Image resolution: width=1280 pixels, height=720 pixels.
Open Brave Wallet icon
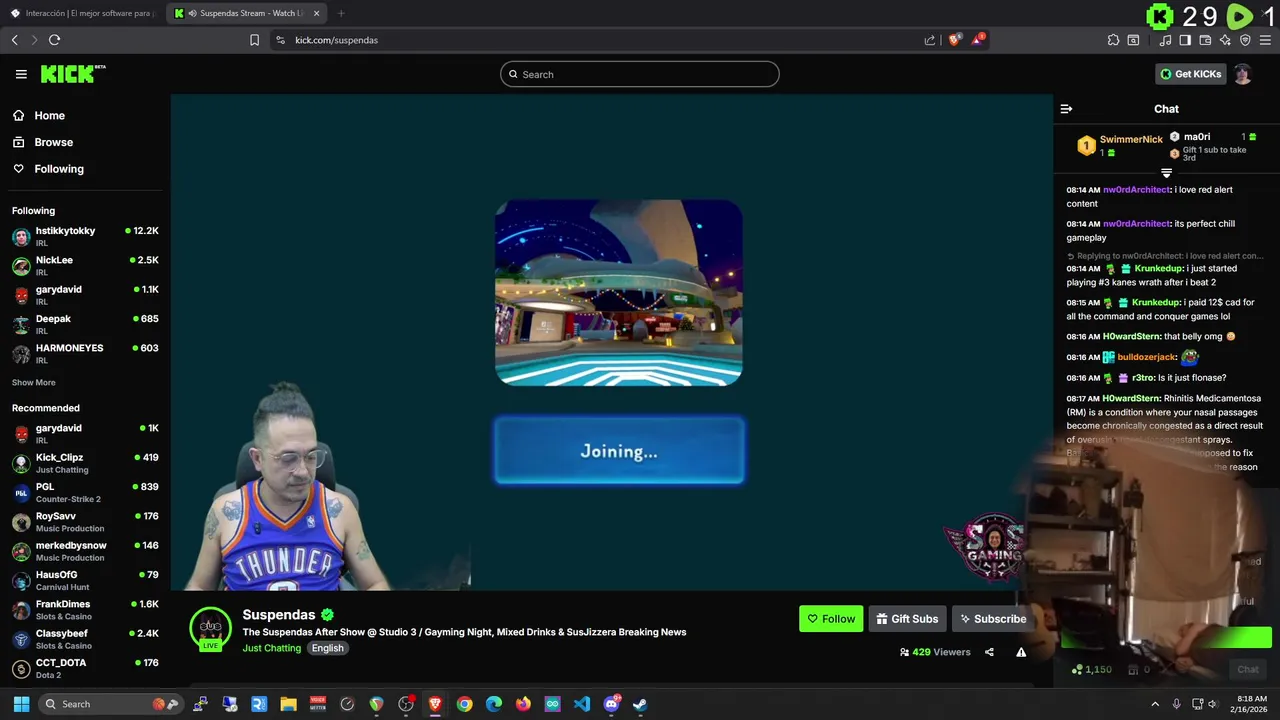point(1205,40)
